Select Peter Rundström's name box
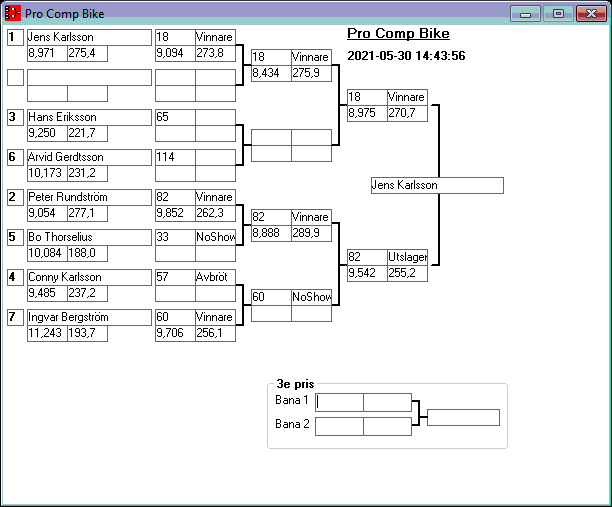This screenshot has width=612, height=507. 88,197
